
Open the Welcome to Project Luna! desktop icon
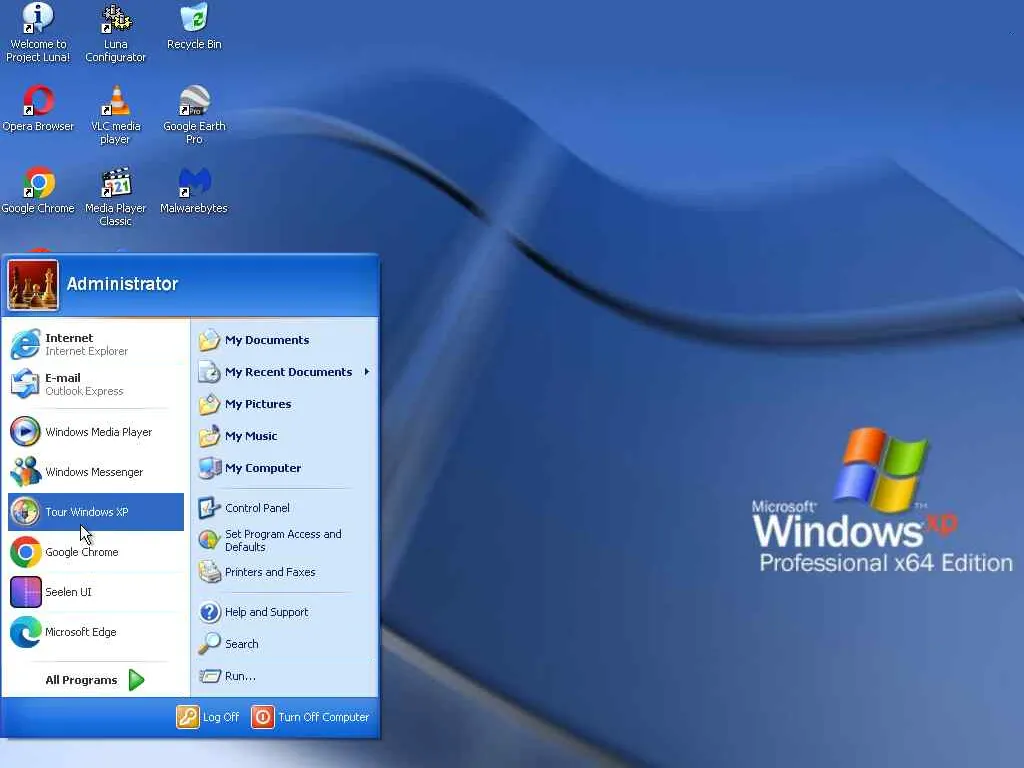38,33
